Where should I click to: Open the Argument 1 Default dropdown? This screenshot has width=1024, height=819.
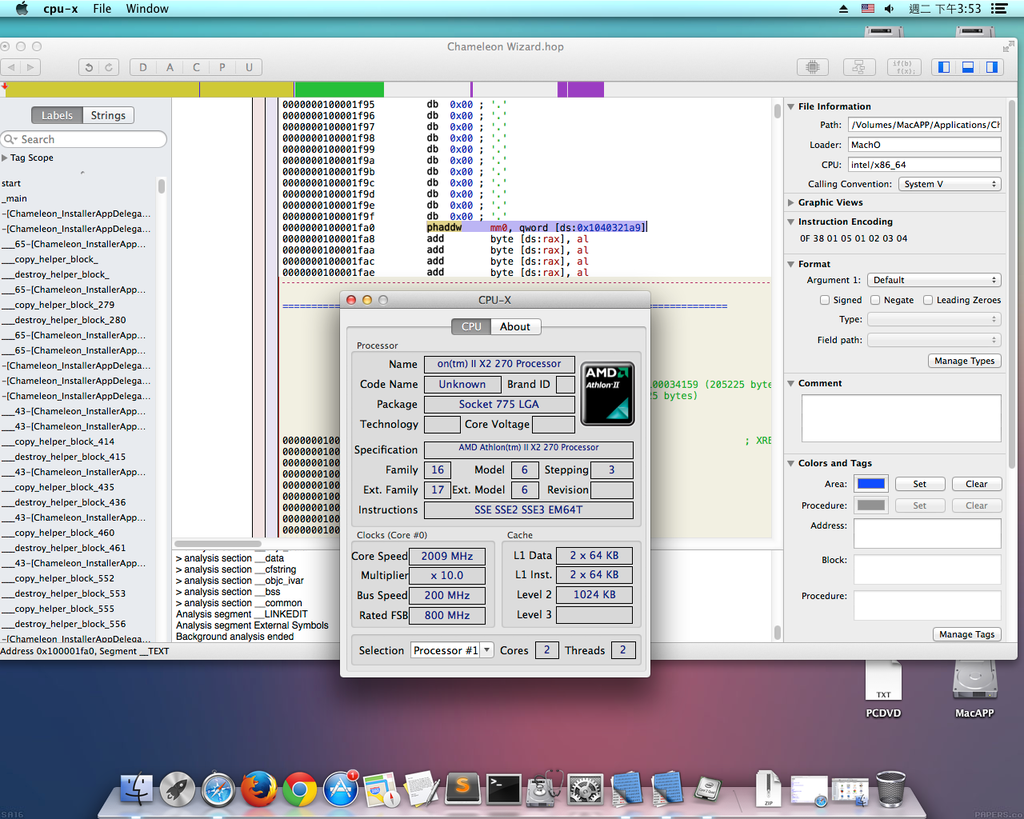point(934,280)
